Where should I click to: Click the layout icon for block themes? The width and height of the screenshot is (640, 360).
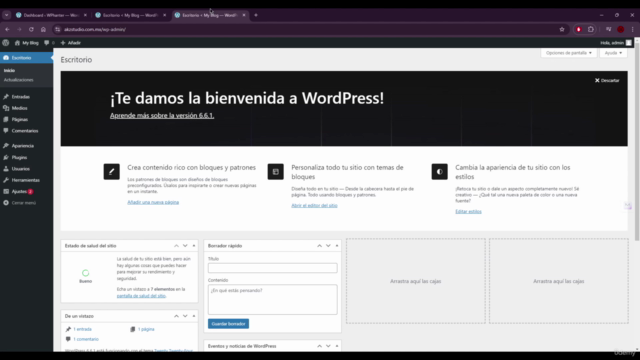[276, 171]
